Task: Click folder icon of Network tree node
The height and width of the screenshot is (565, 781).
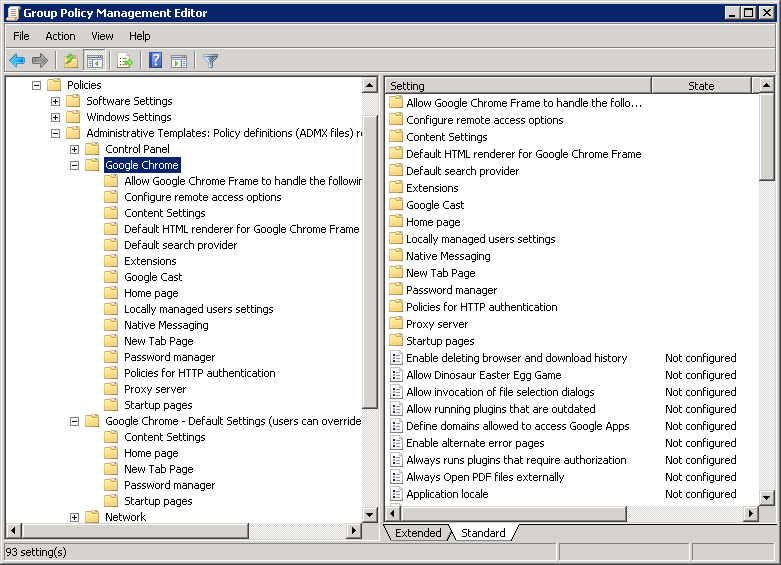Action: pyautogui.click(x=92, y=517)
